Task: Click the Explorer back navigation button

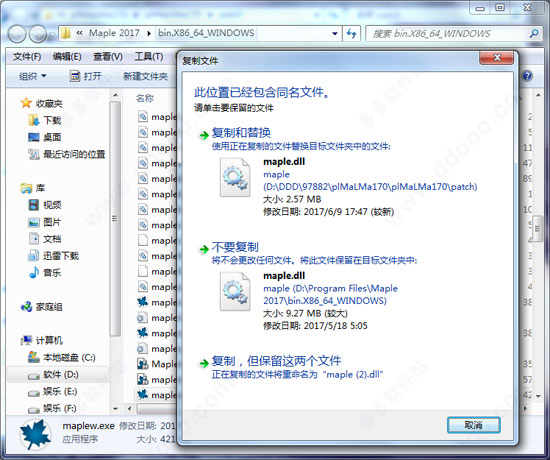Action: coord(16,34)
